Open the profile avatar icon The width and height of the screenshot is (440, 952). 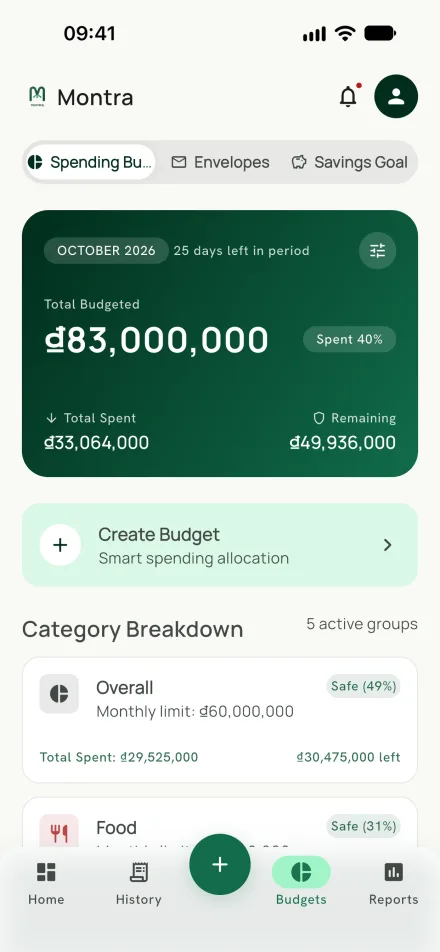[396, 97]
